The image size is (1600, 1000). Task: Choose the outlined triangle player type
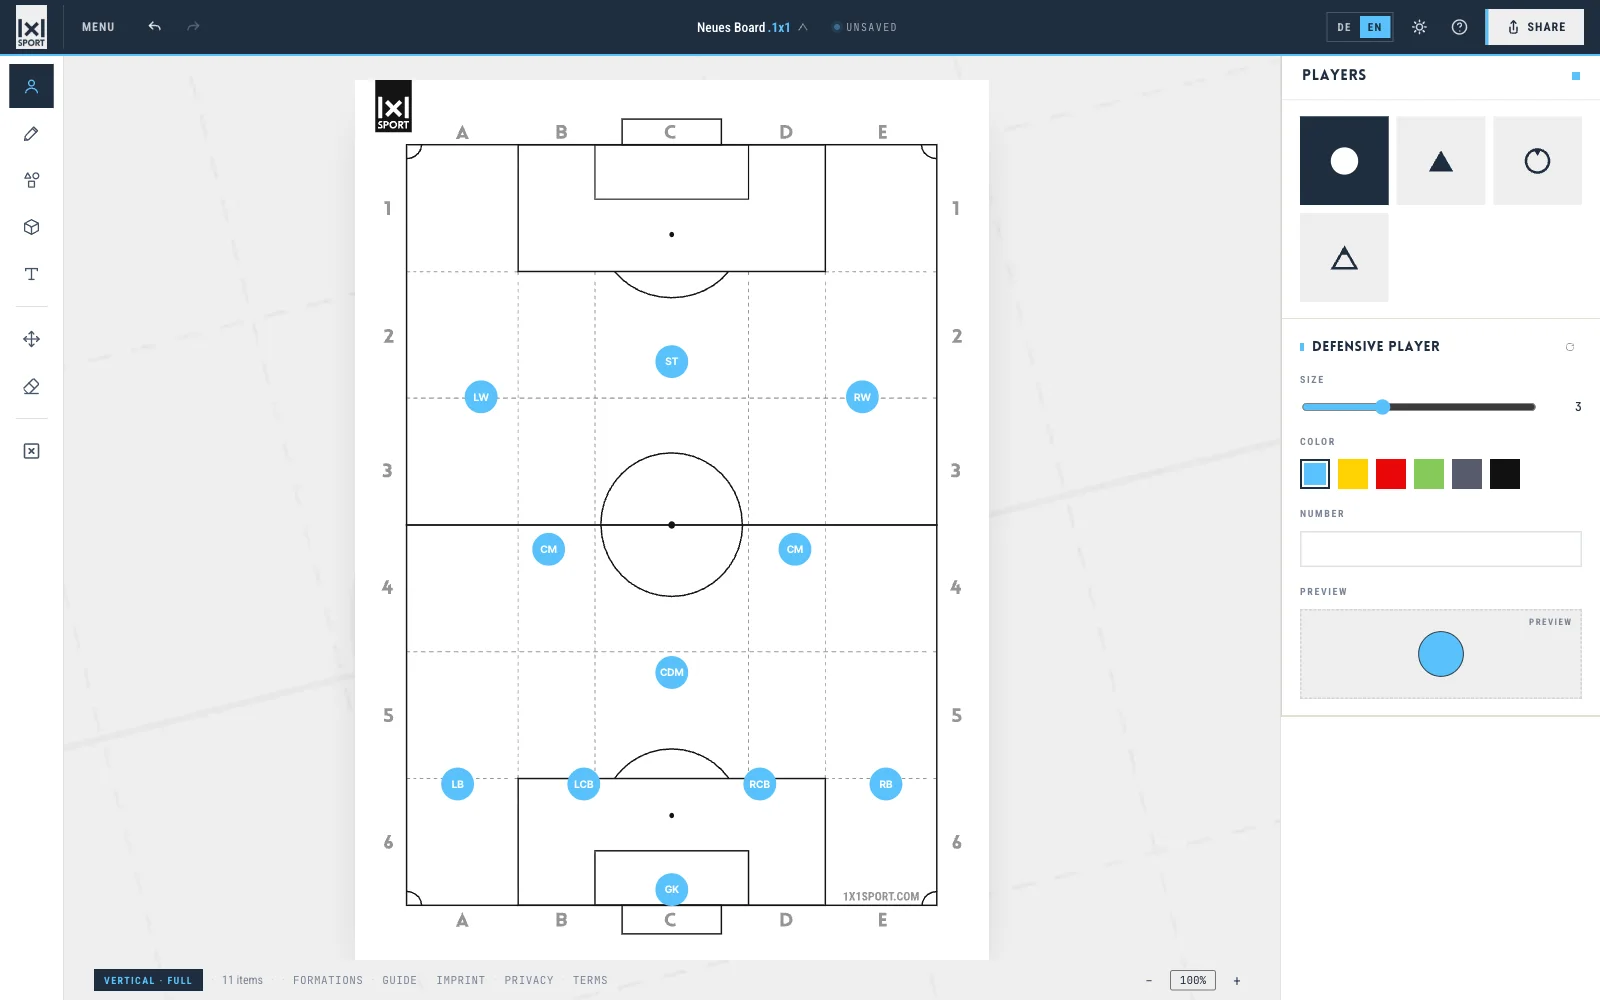click(x=1344, y=258)
